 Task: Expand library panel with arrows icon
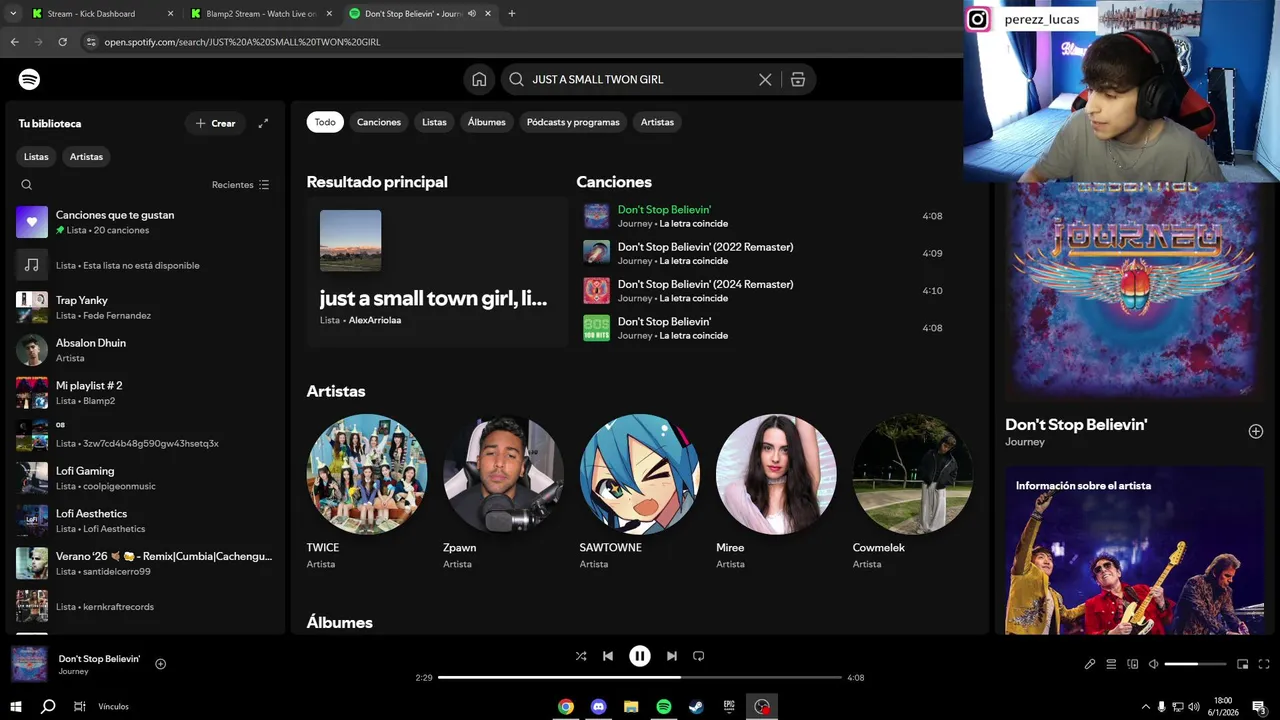(263, 123)
